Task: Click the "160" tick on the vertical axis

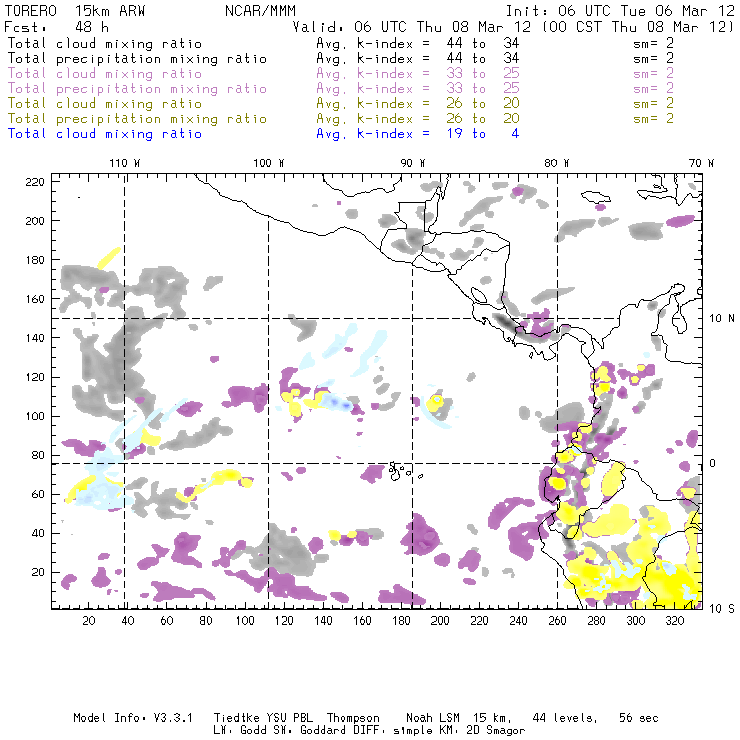Action: 35,299
